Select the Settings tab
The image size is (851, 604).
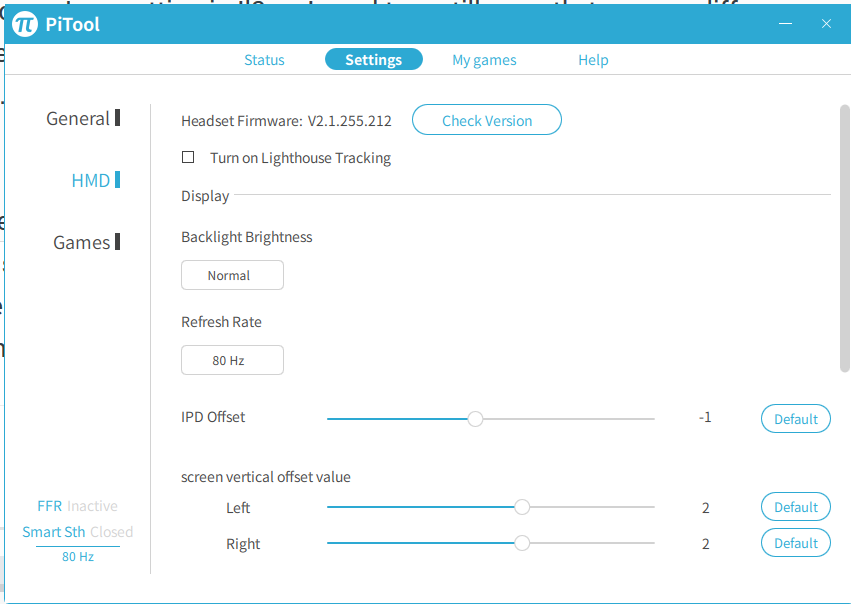click(x=373, y=60)
